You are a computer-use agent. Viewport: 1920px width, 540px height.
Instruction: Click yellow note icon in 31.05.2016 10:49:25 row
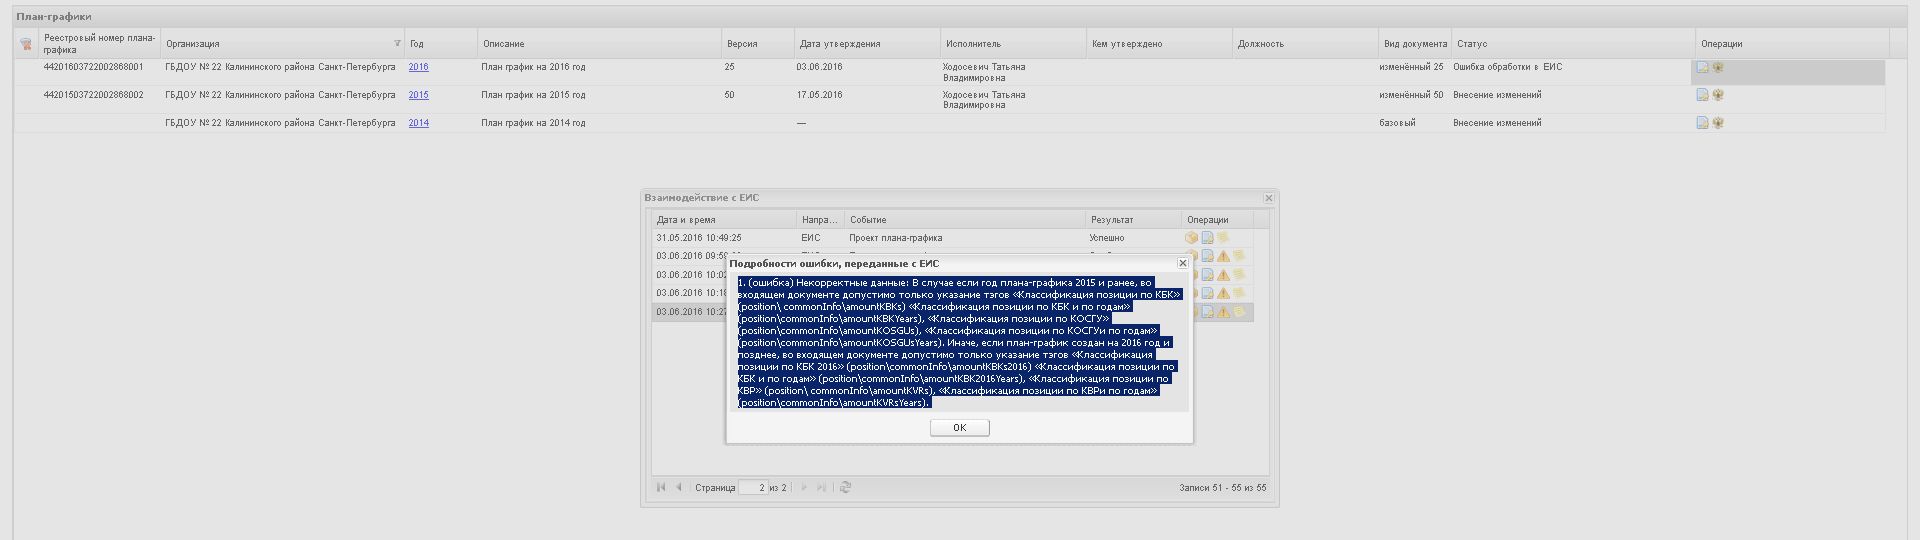pyautogui.click(x=1222, y=238)
